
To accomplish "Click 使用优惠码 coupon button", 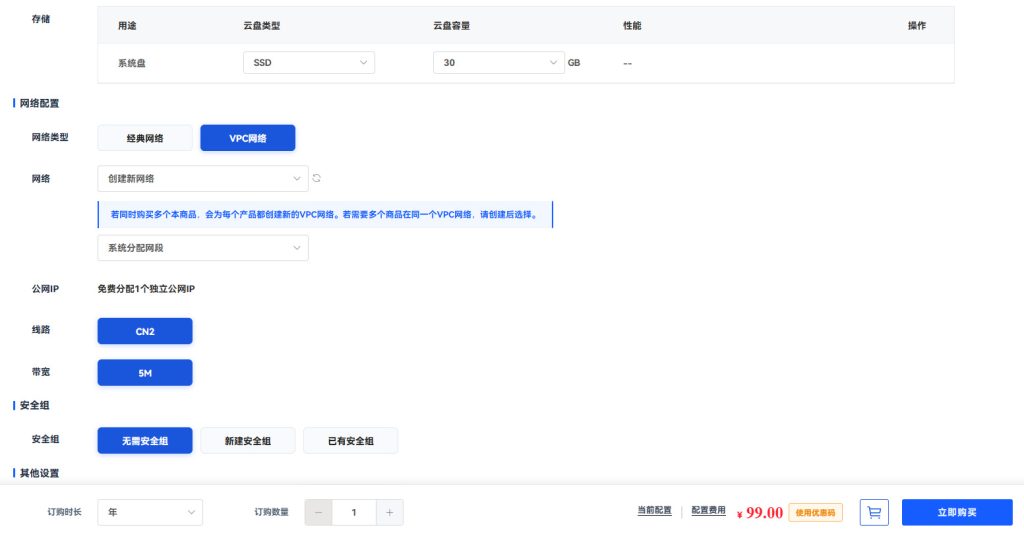I will pyautogui.click(x=815, y=513).
